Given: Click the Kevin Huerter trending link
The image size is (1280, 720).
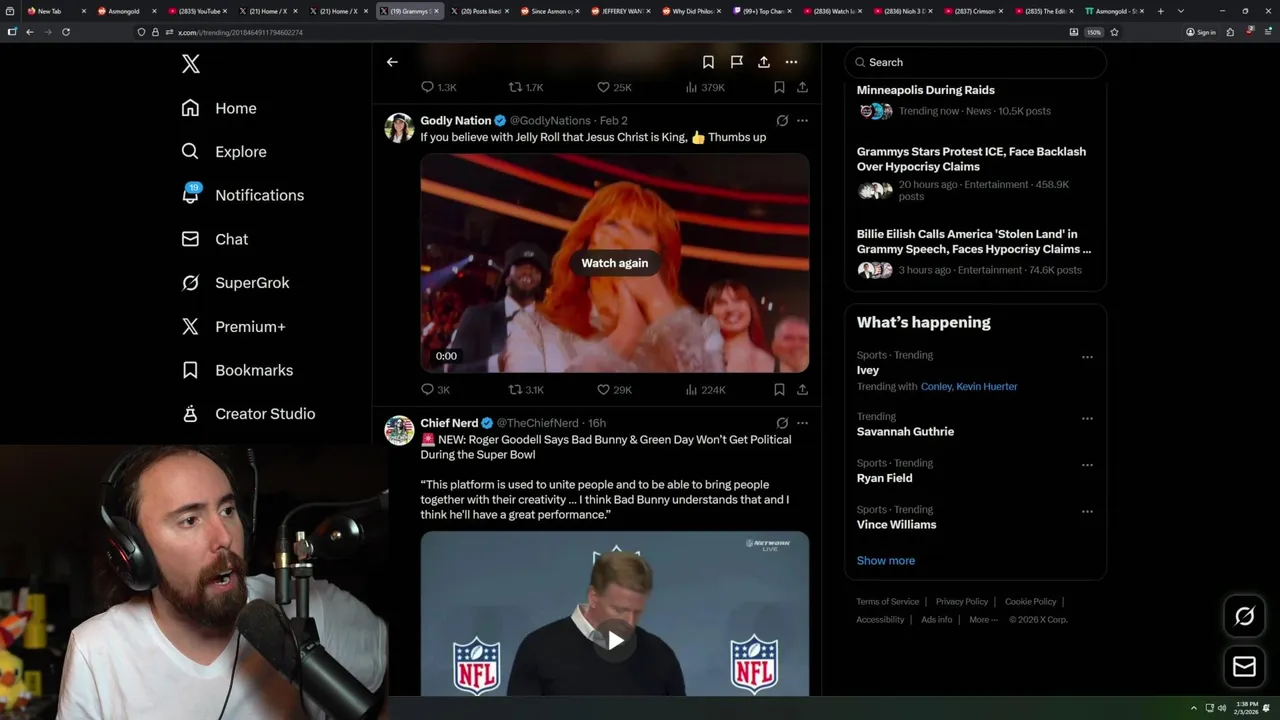Looking at the screenshot, I should pos(987,386).
